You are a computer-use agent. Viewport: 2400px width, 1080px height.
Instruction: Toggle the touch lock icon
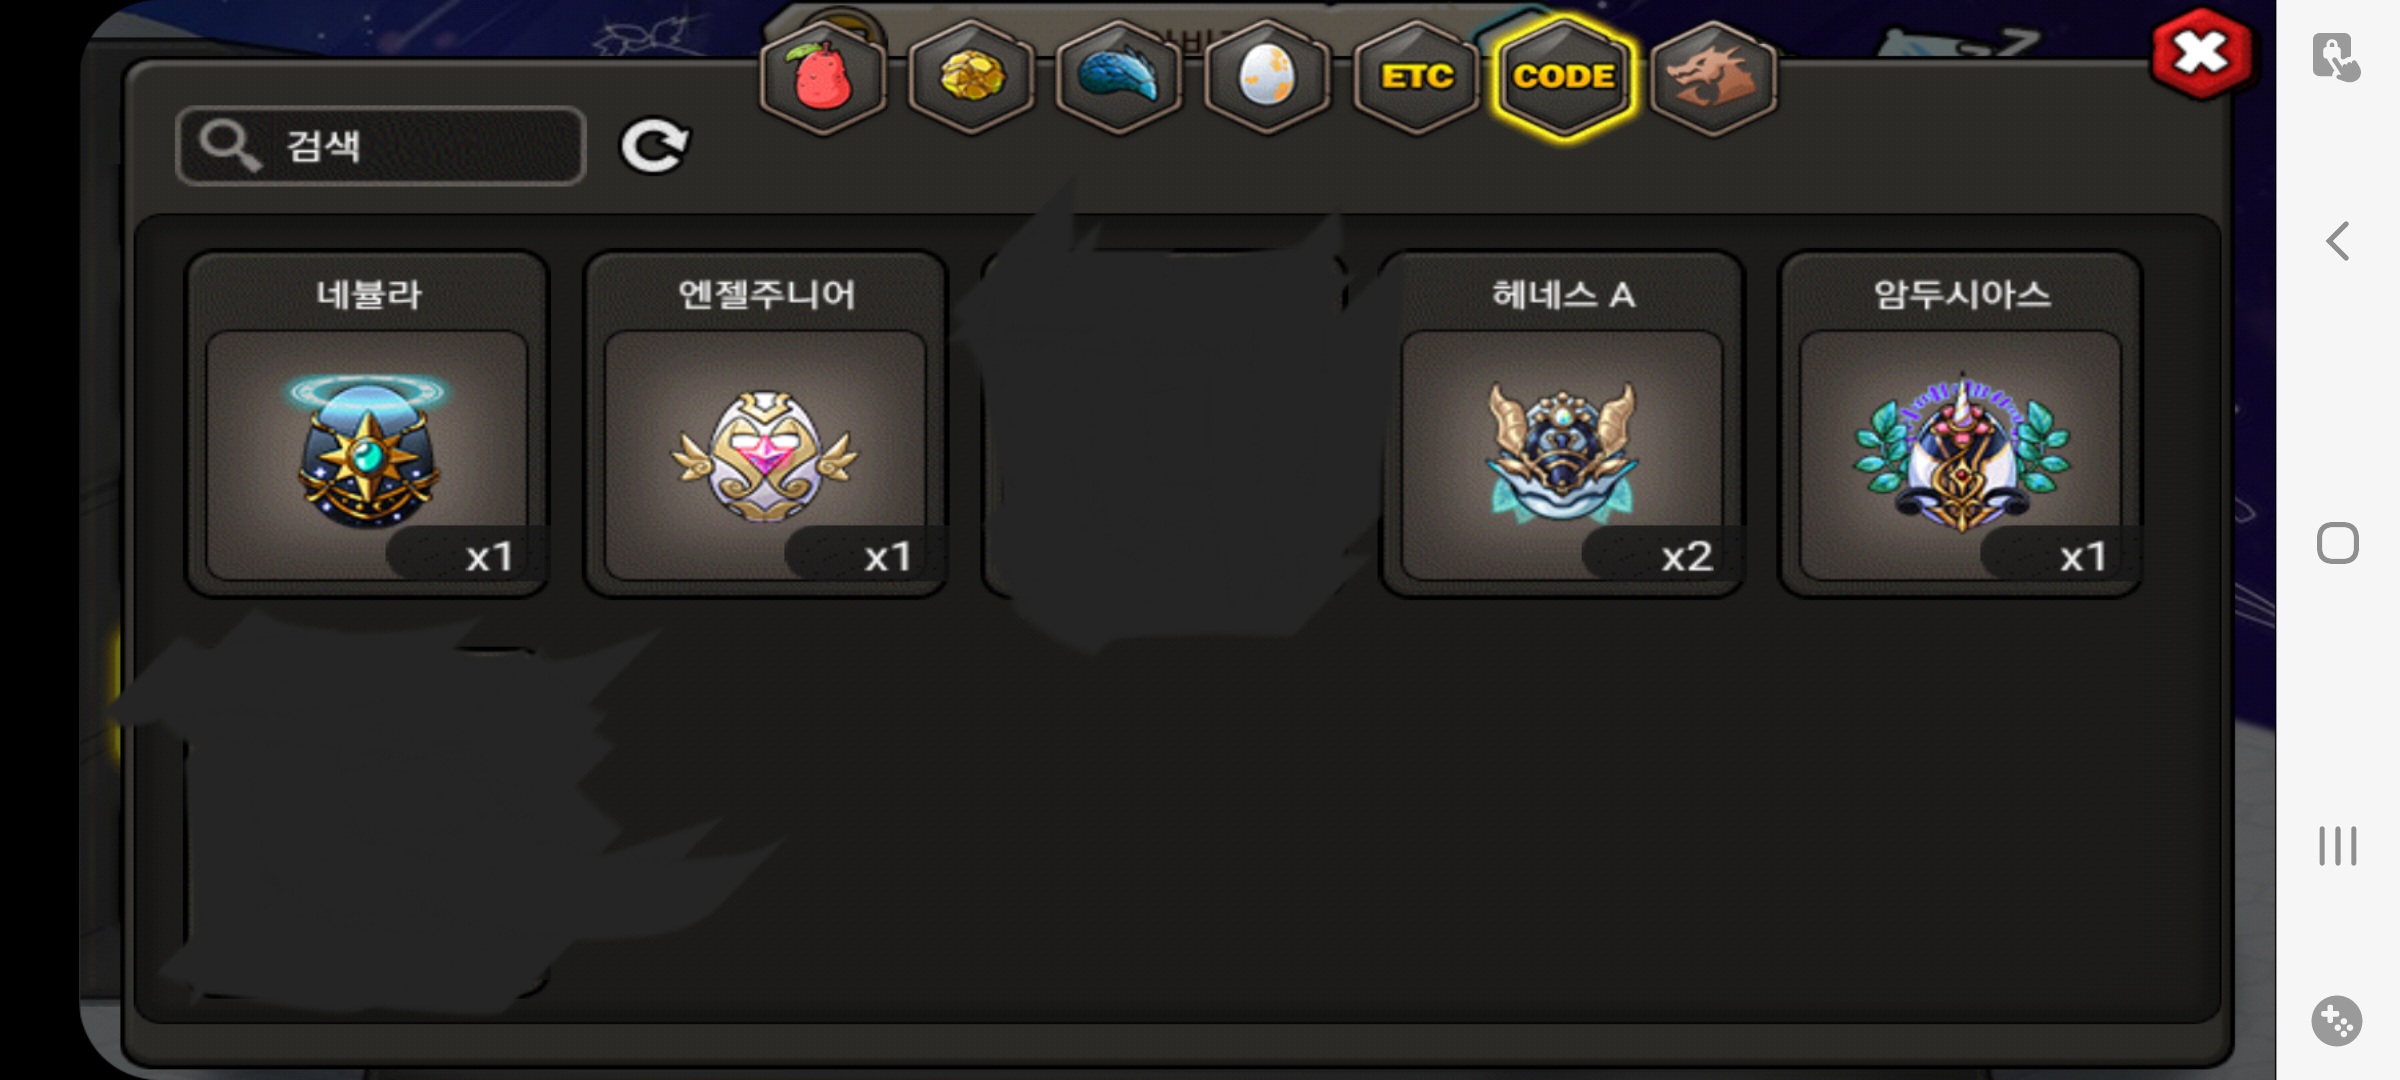pyautogui.click(x=2336, y=56)
